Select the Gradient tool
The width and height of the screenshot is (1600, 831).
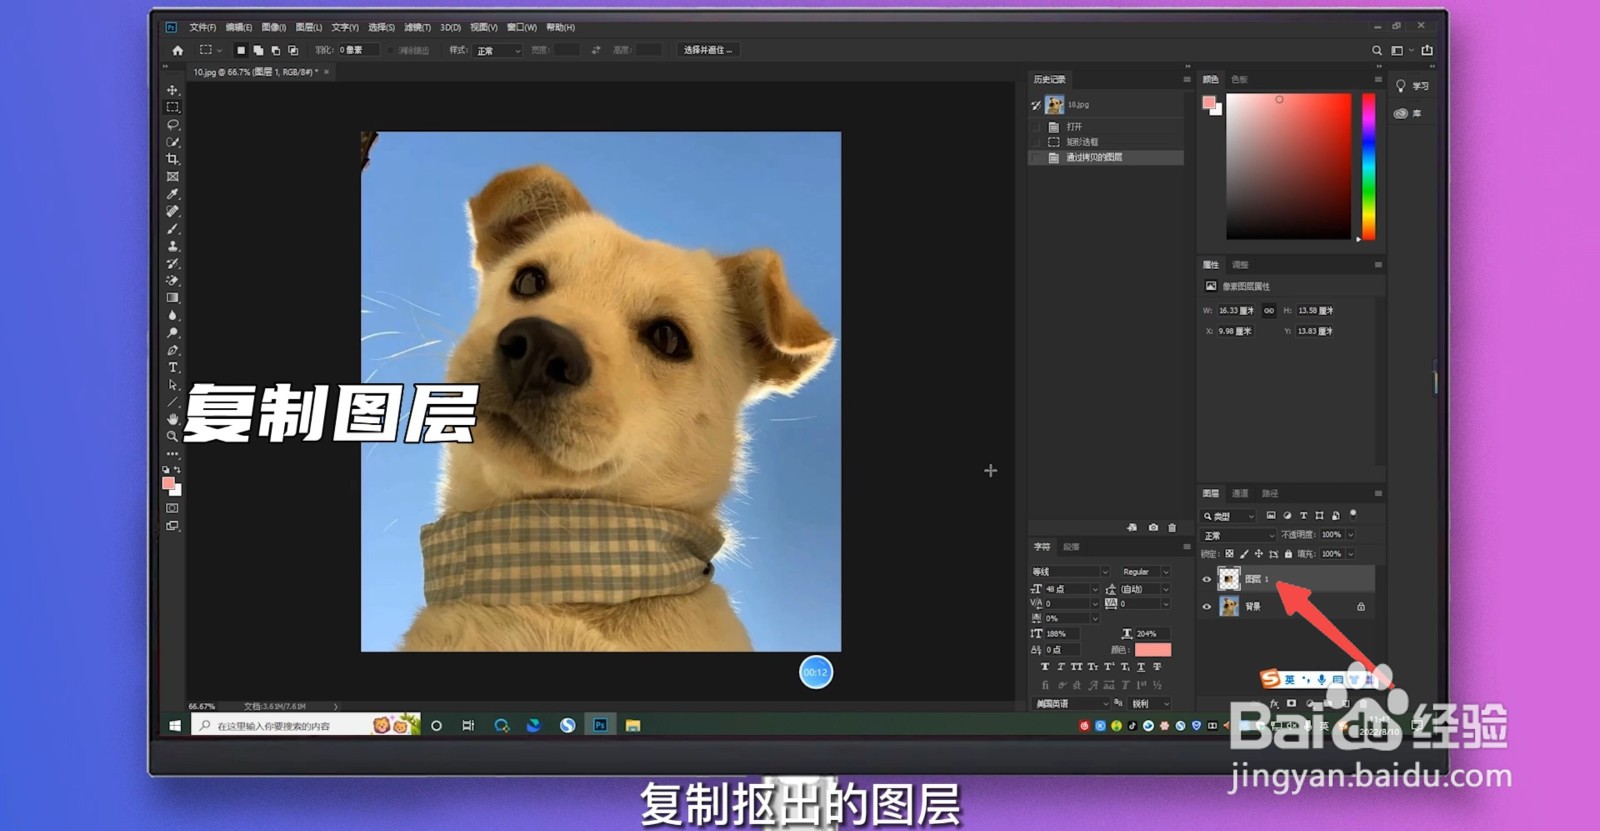point(172,298)
